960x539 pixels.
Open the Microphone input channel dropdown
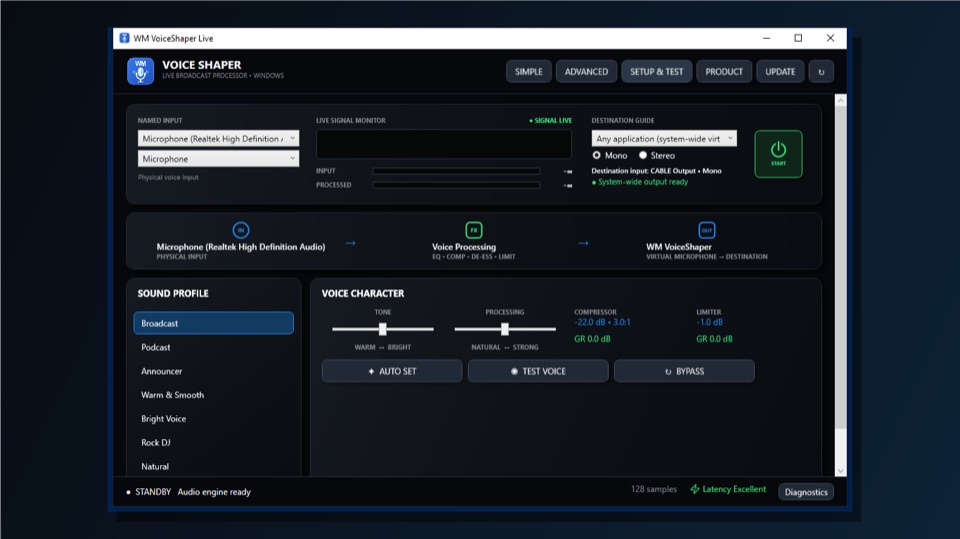[219, 159]
